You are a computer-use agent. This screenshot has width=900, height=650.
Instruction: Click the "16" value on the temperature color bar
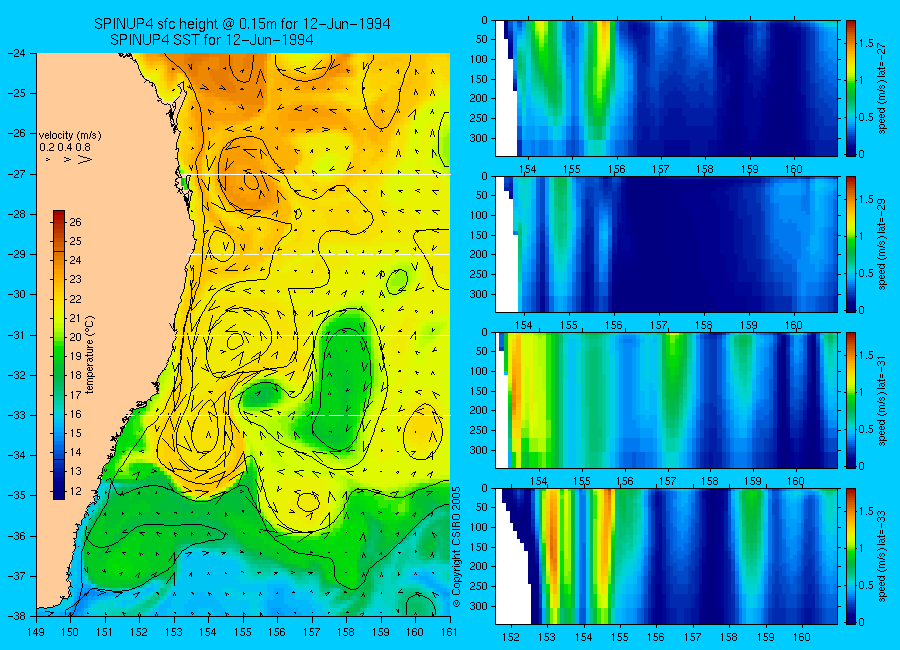click(x=75, y=414)
